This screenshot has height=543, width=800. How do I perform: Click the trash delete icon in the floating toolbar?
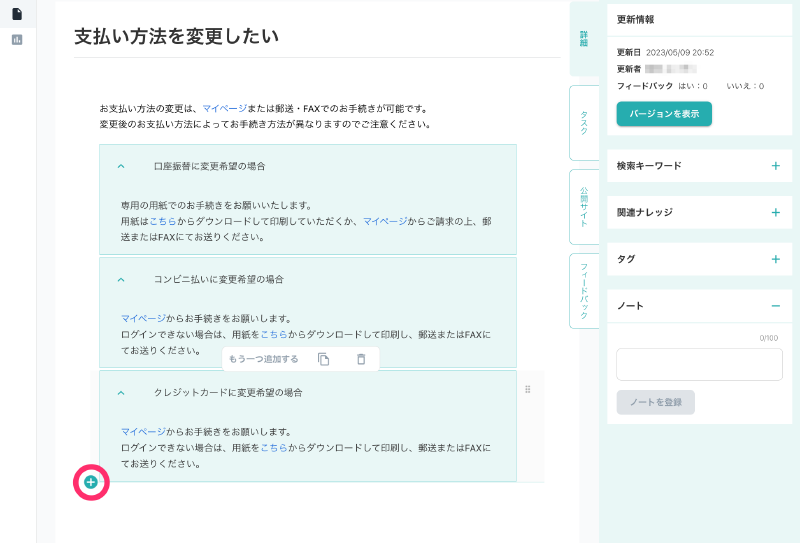pos(361,359)
